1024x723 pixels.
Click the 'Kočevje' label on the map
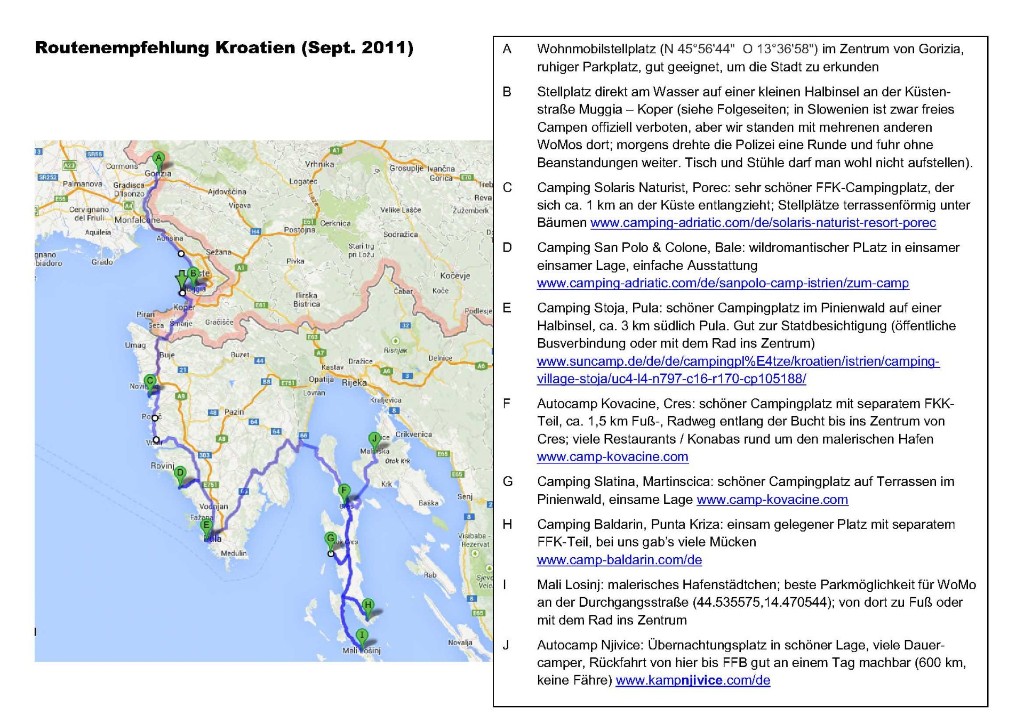pos(455,276)
